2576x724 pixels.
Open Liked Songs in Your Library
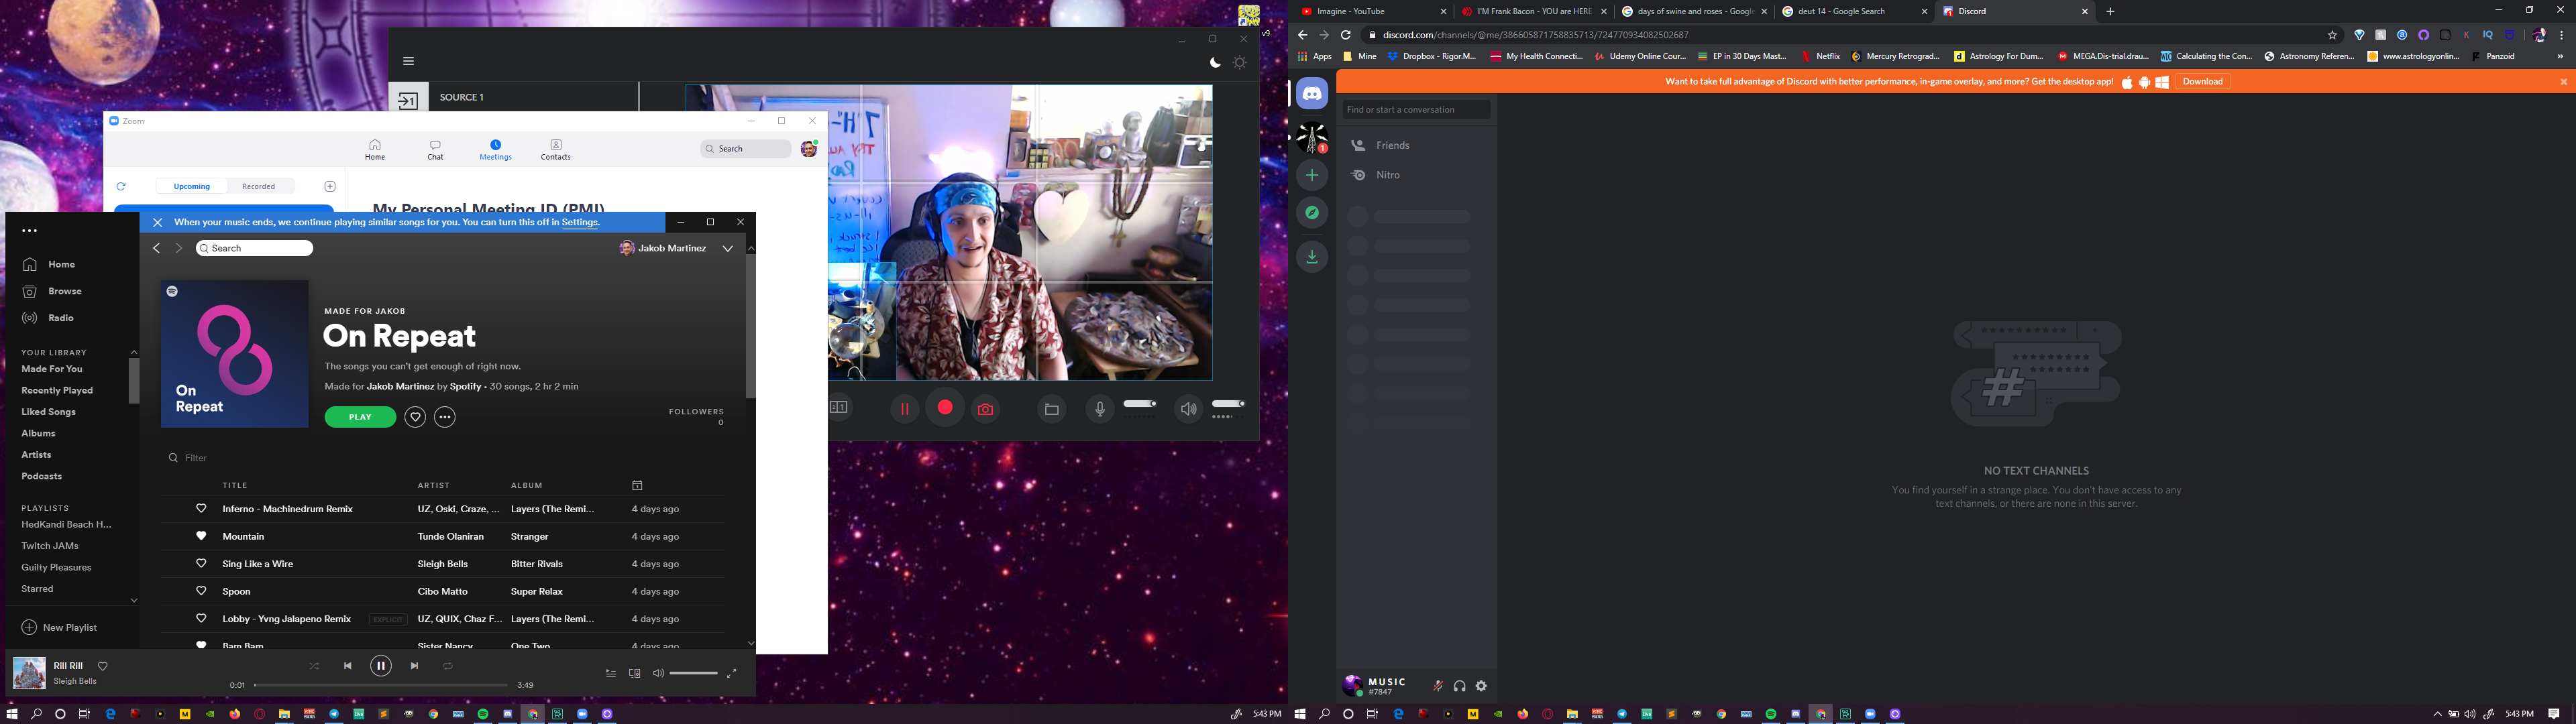[x=48, y=412]
